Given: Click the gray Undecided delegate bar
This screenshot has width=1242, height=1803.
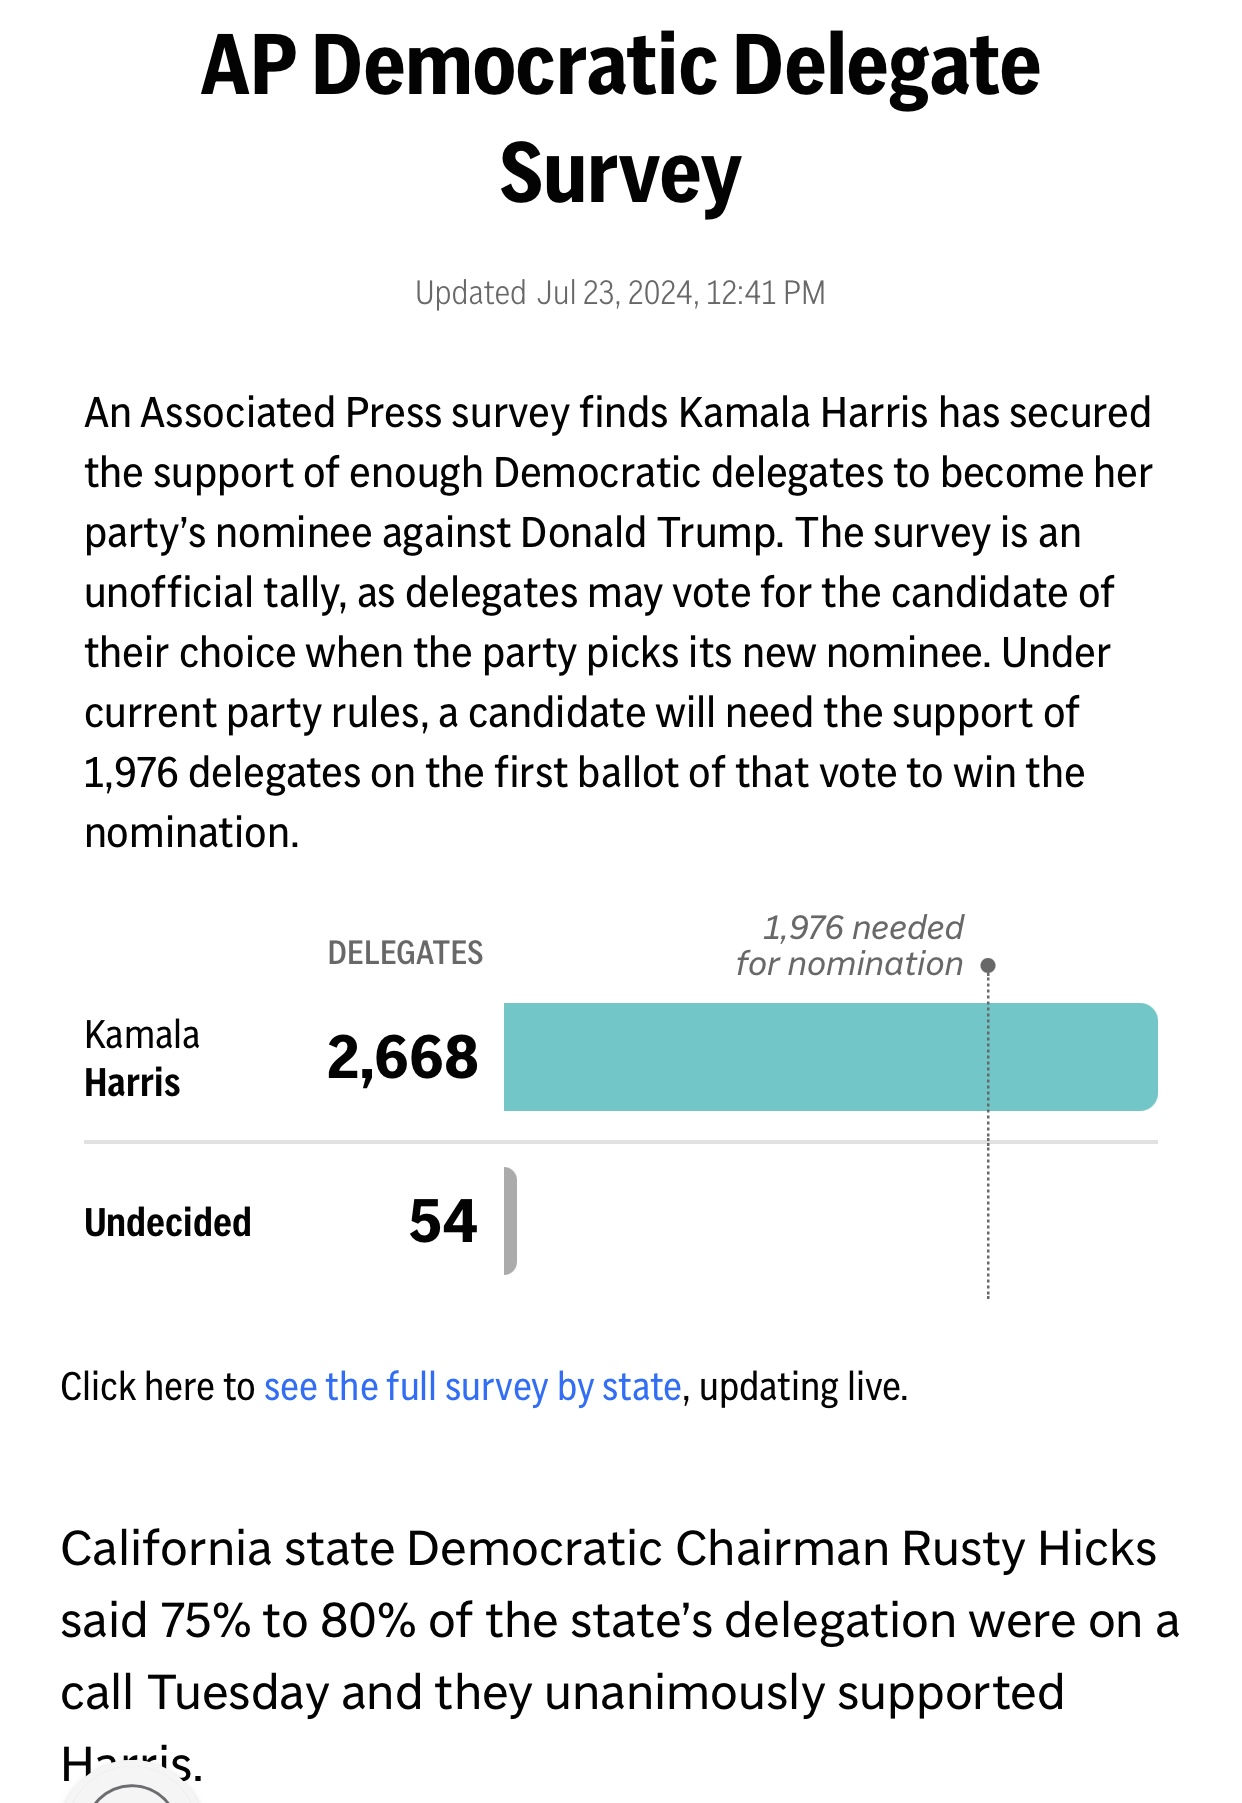Looking at the screenshot, I should tap(510, 1221).
